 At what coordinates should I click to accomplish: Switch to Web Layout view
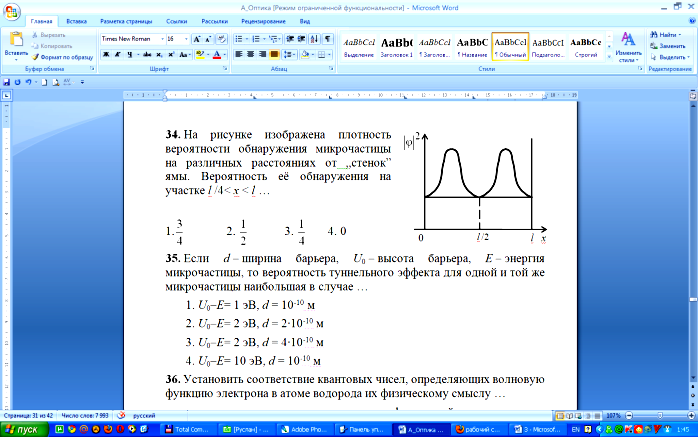[578, 416]
